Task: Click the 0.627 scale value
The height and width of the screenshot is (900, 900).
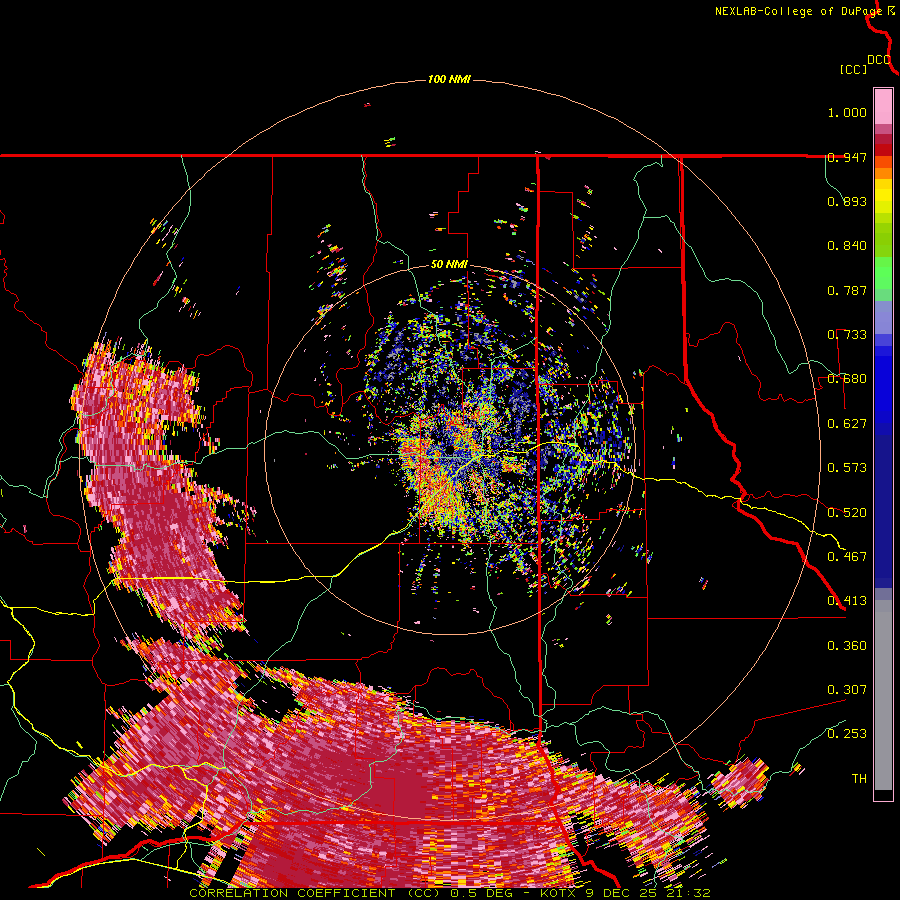Action: [847, 424]
